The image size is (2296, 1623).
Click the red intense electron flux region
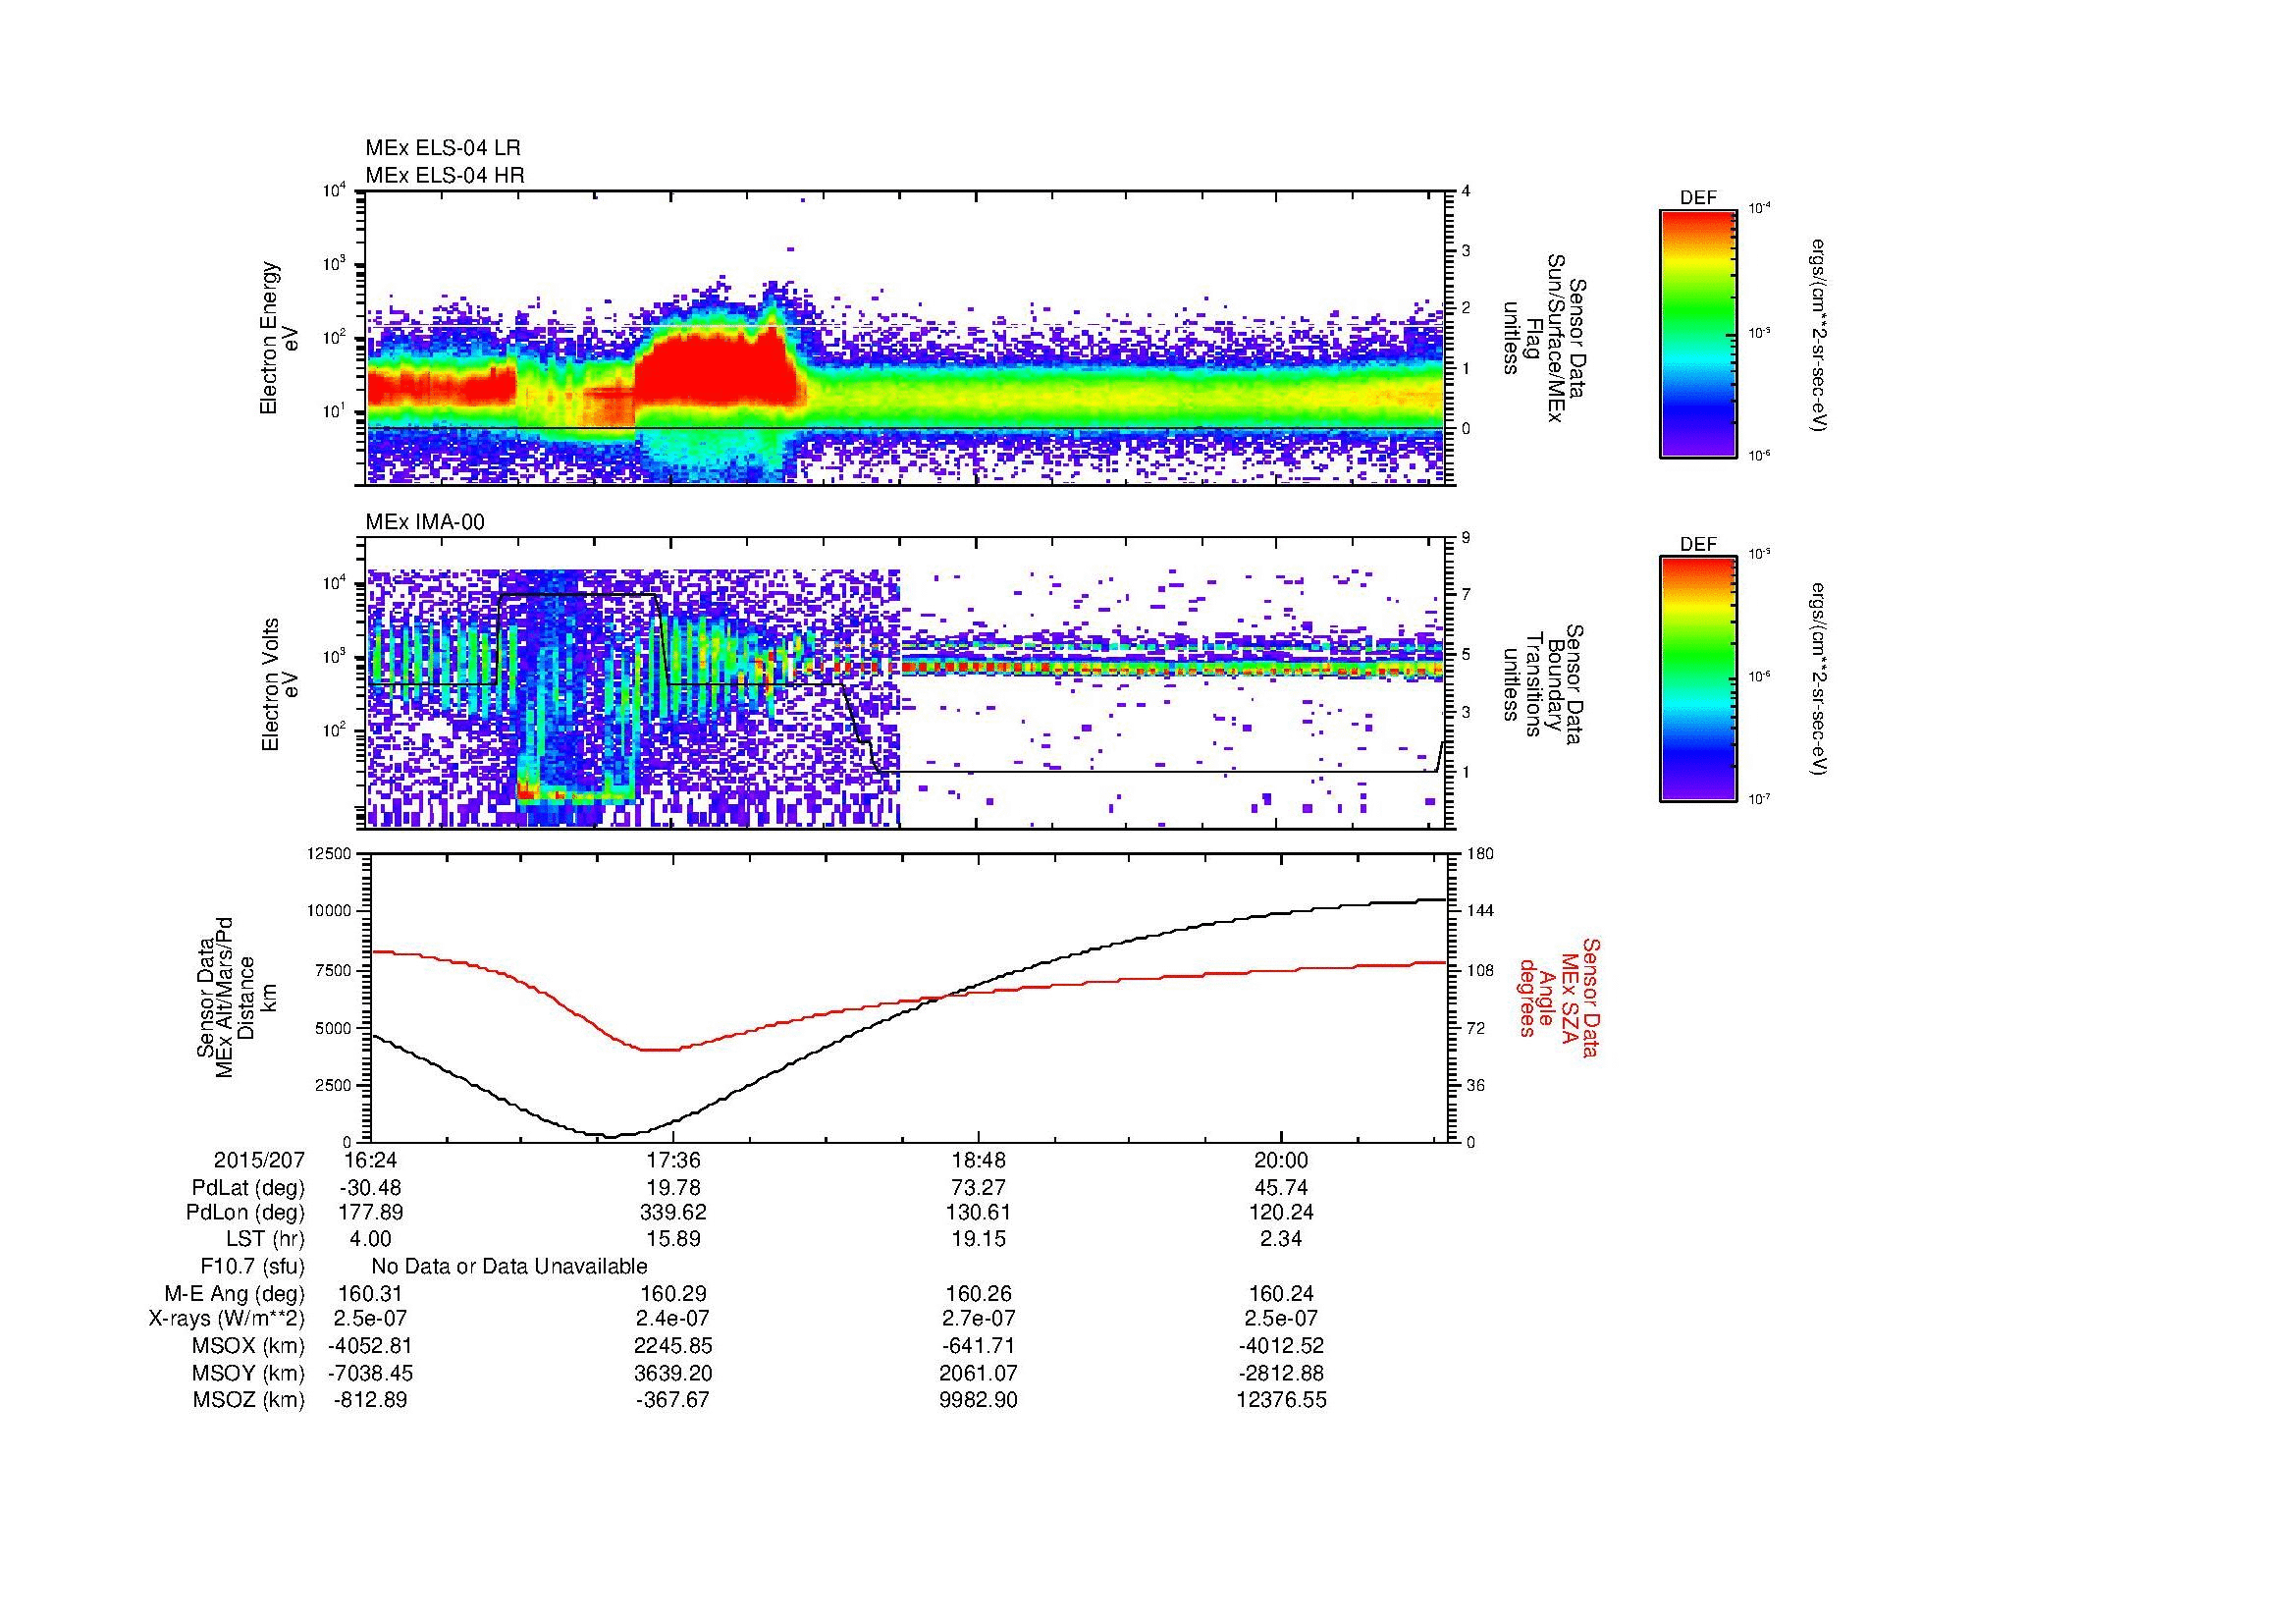pos(715,370)
